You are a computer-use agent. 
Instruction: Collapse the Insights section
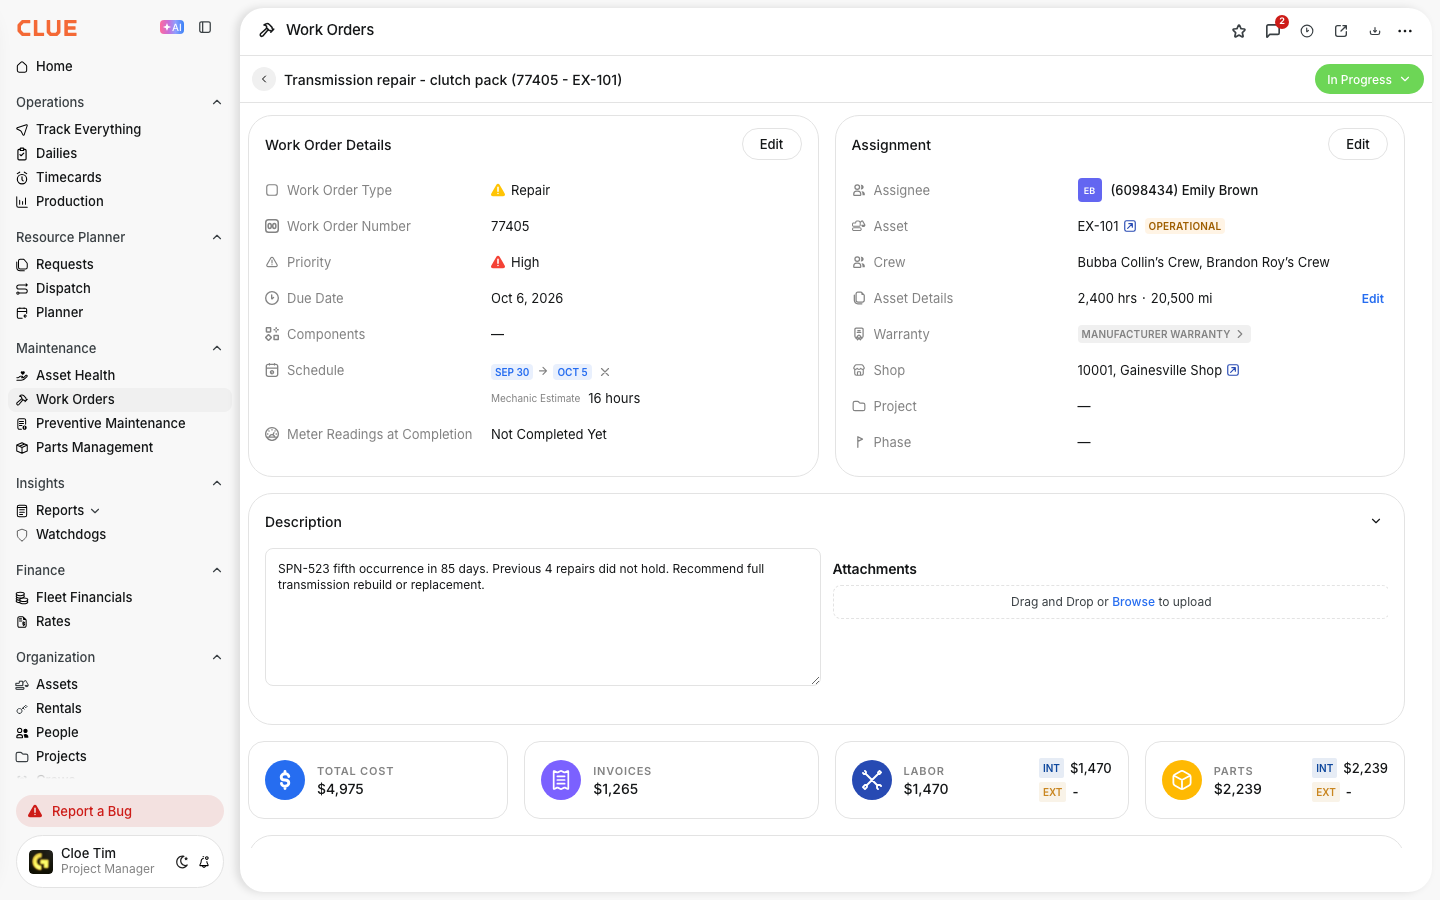click(217, 483)
